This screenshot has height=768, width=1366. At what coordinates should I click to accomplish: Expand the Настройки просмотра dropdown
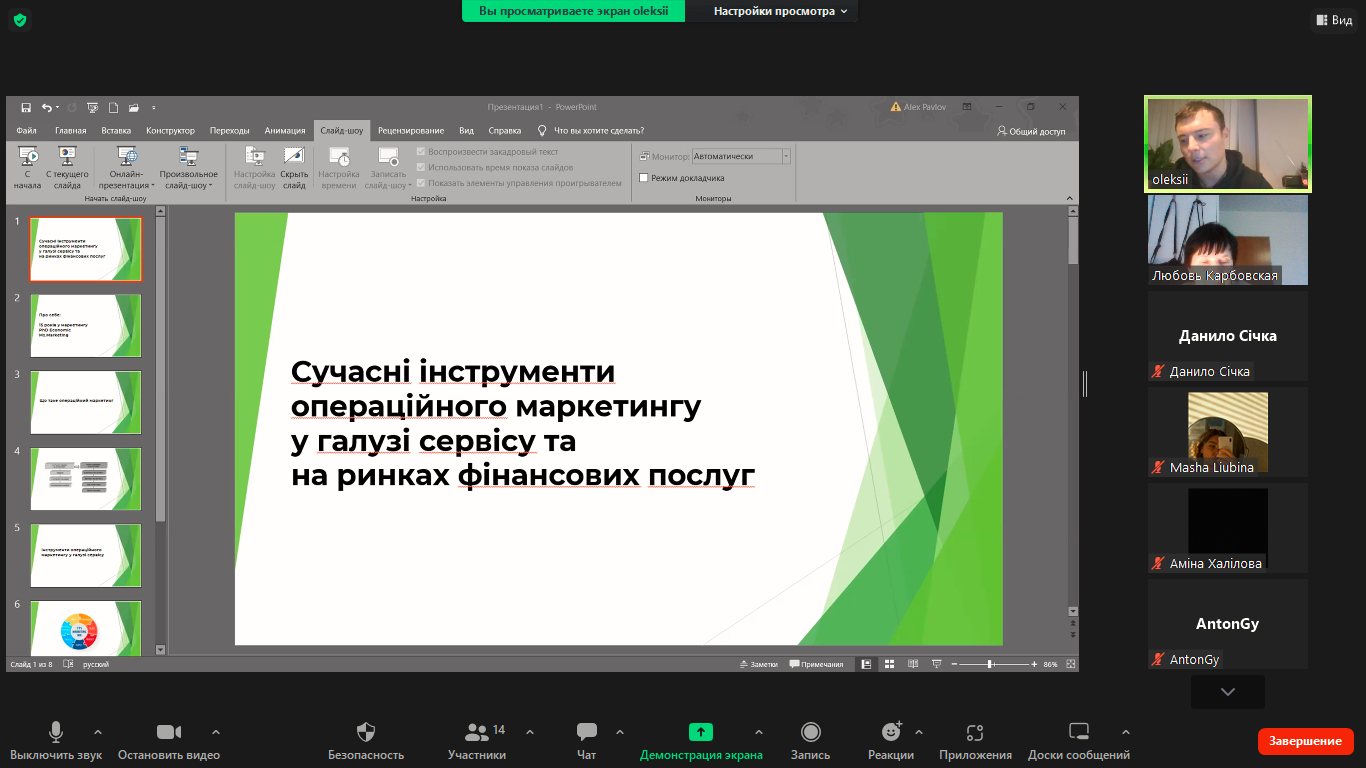pos(780,11)
